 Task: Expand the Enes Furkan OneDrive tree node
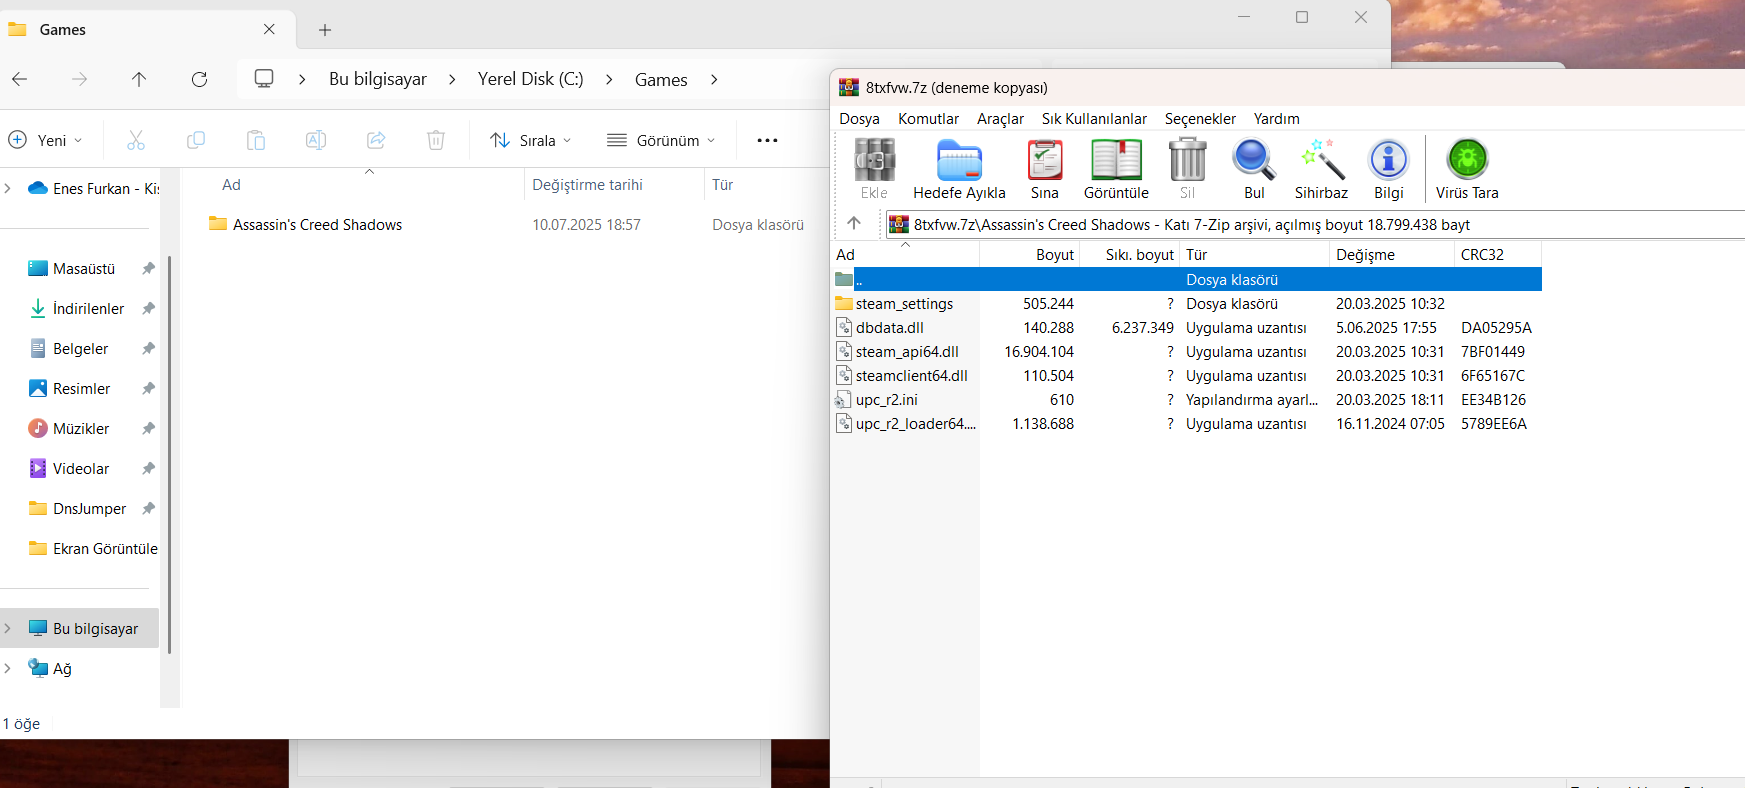tap(8, 188)
